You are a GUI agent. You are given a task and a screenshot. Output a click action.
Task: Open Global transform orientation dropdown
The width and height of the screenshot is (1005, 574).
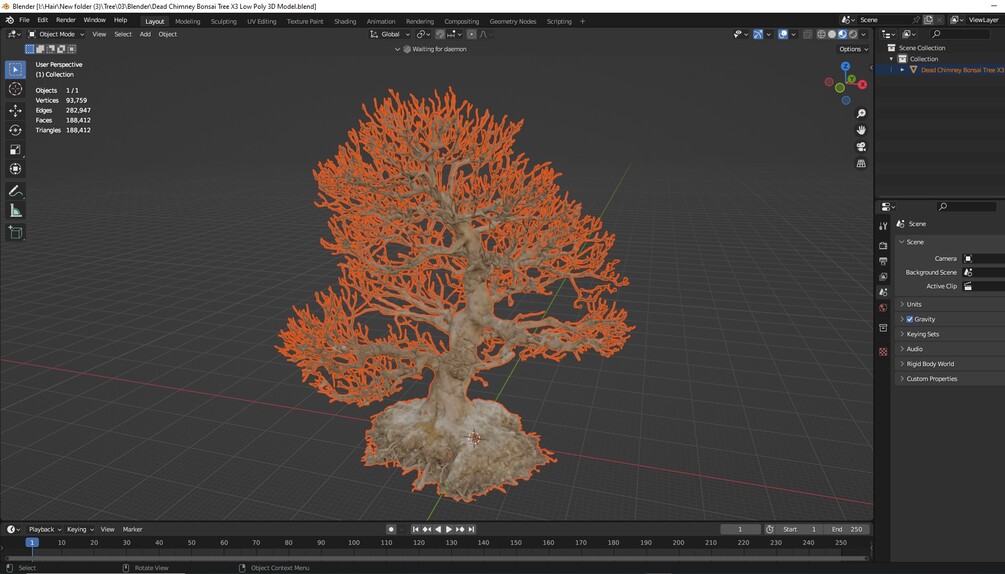[390, 34]
